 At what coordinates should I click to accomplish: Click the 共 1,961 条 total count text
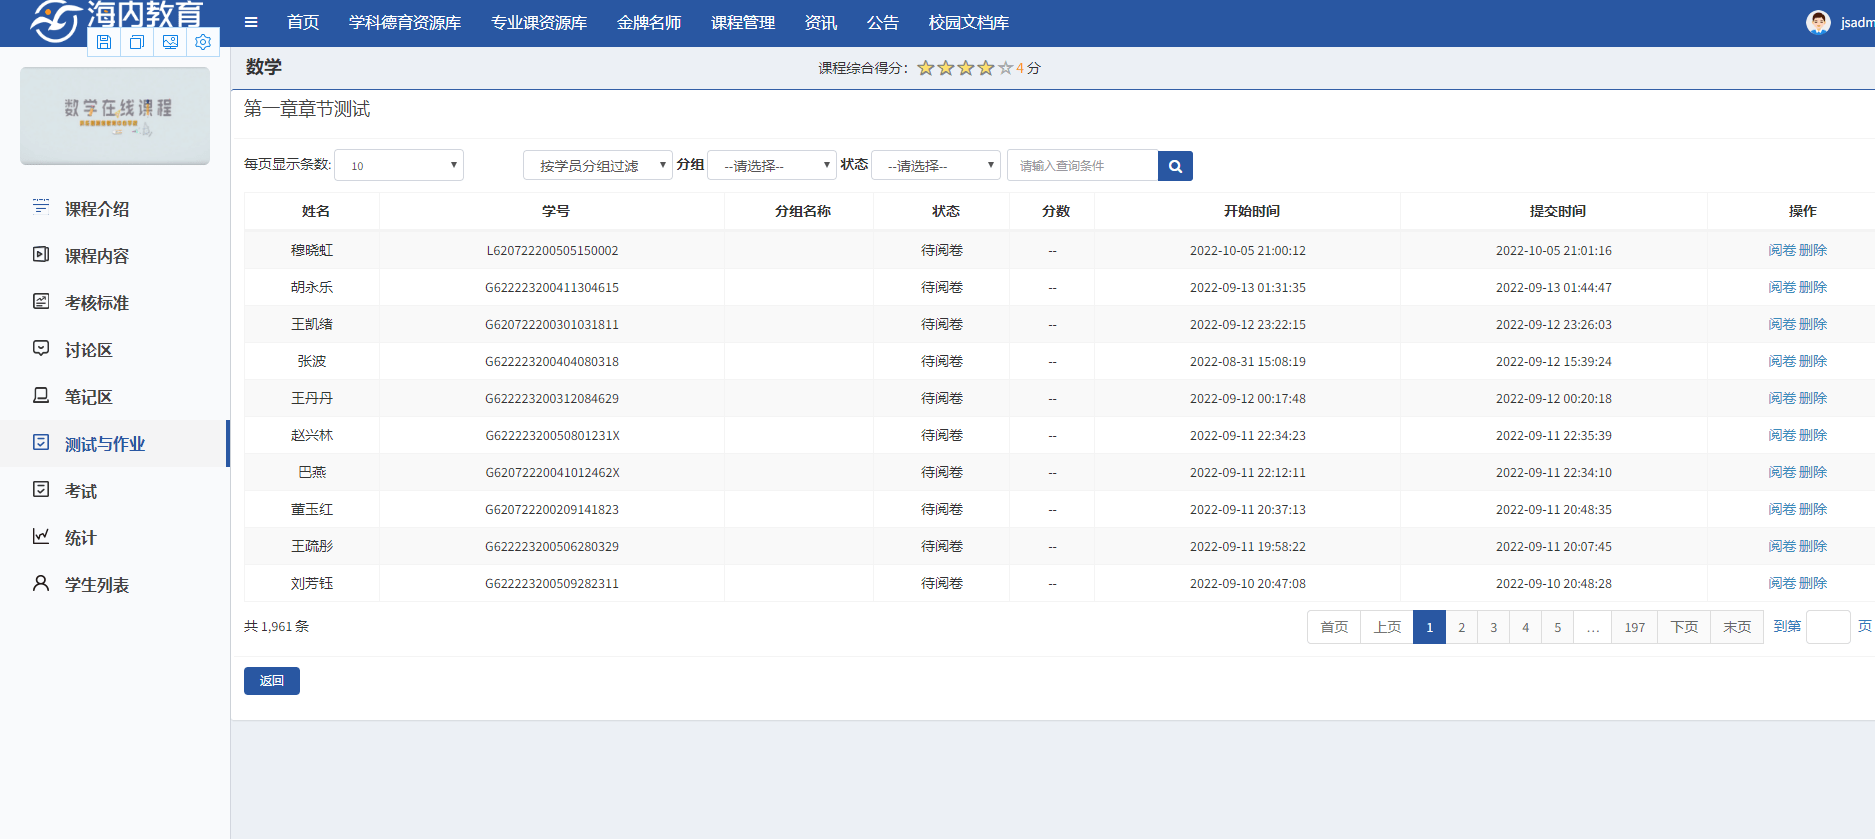click(x=276, y=626)
